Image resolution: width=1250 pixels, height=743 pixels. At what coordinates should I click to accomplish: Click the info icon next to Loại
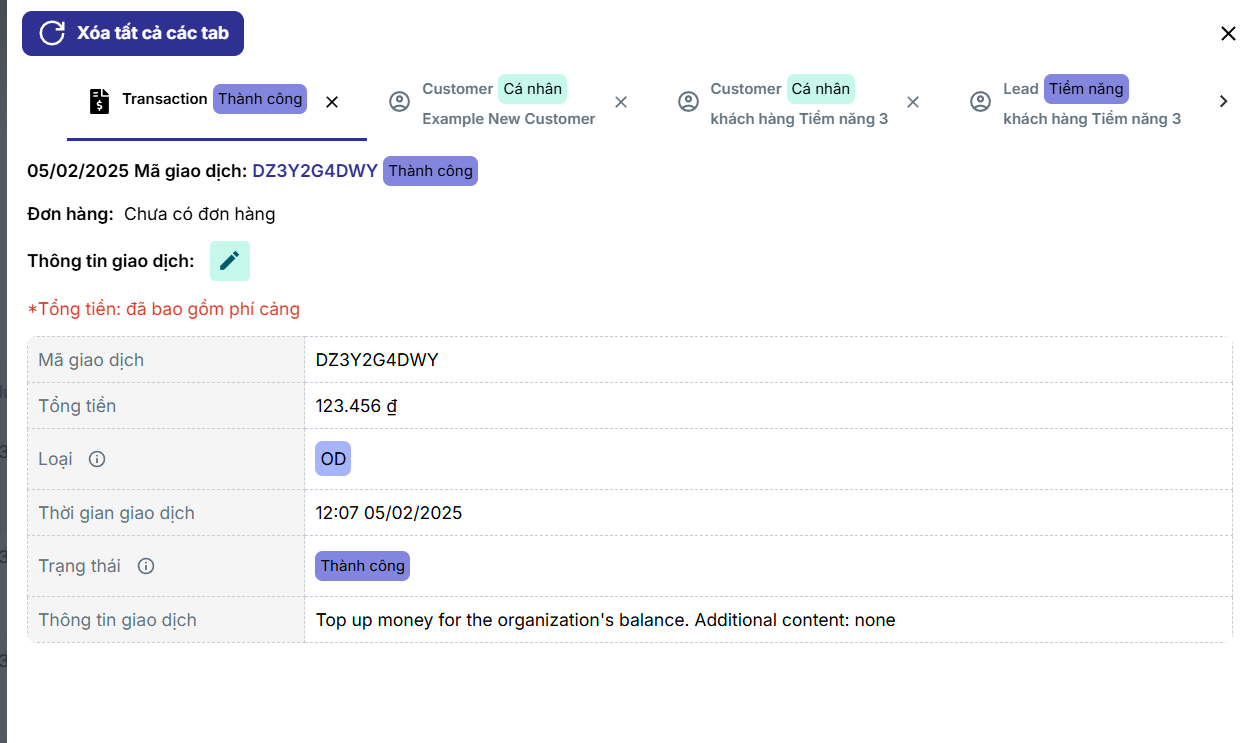97,459
